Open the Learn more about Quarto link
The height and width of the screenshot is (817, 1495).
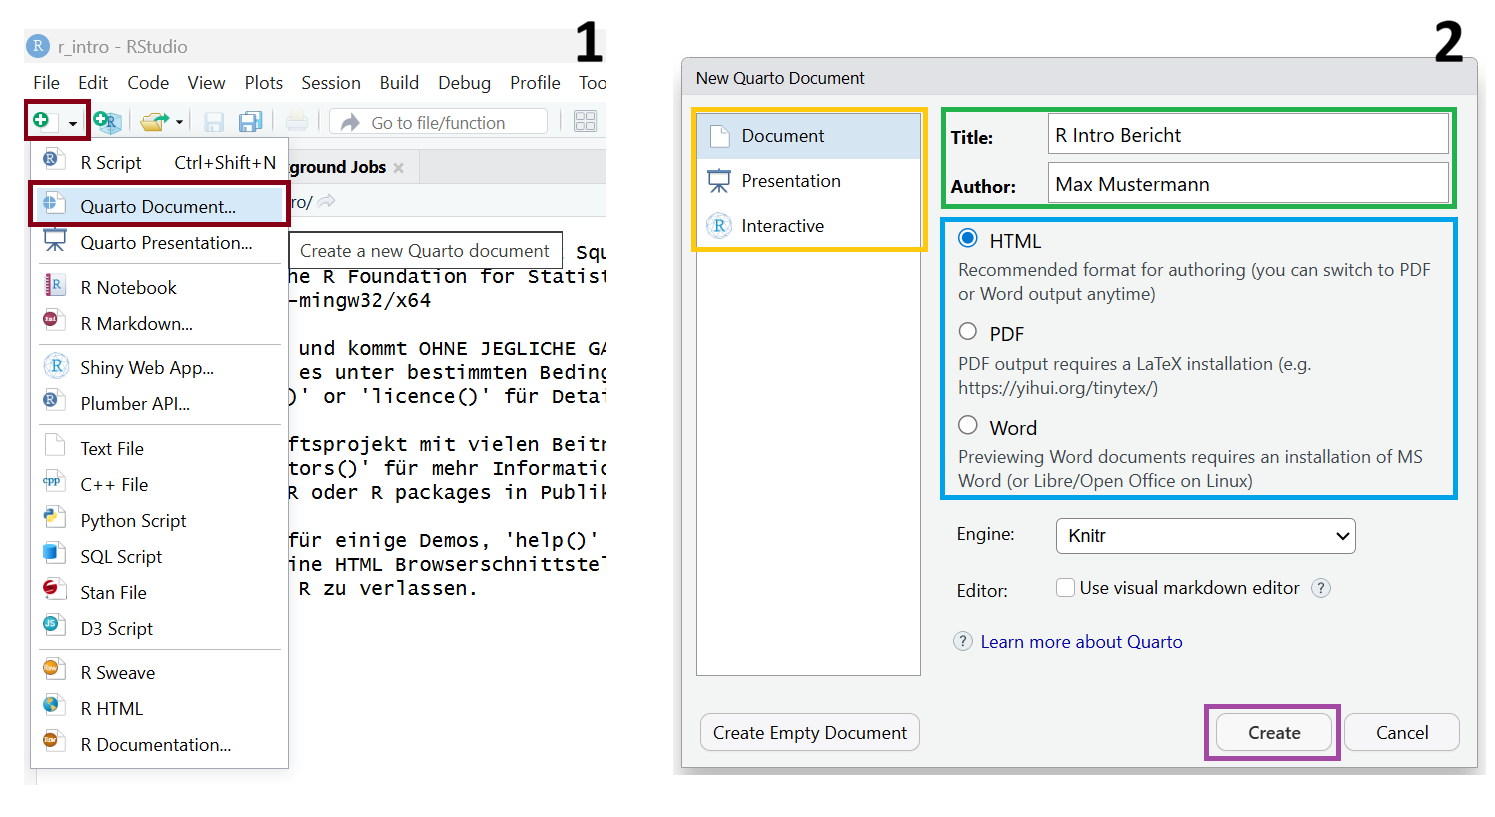[x=1081, y=642]
